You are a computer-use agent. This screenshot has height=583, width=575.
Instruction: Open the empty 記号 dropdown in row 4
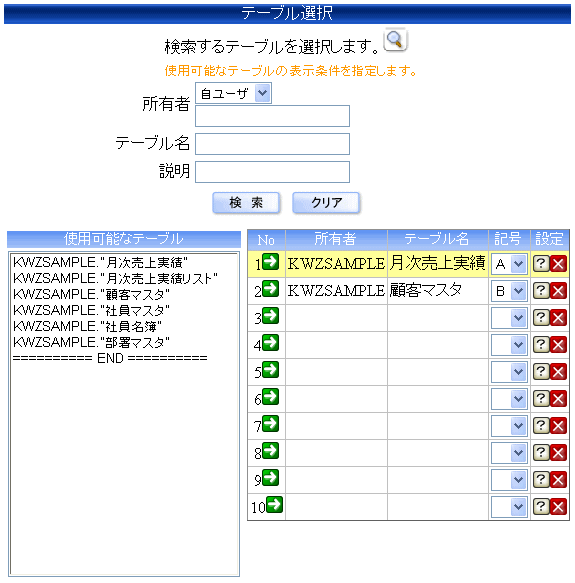509,345
